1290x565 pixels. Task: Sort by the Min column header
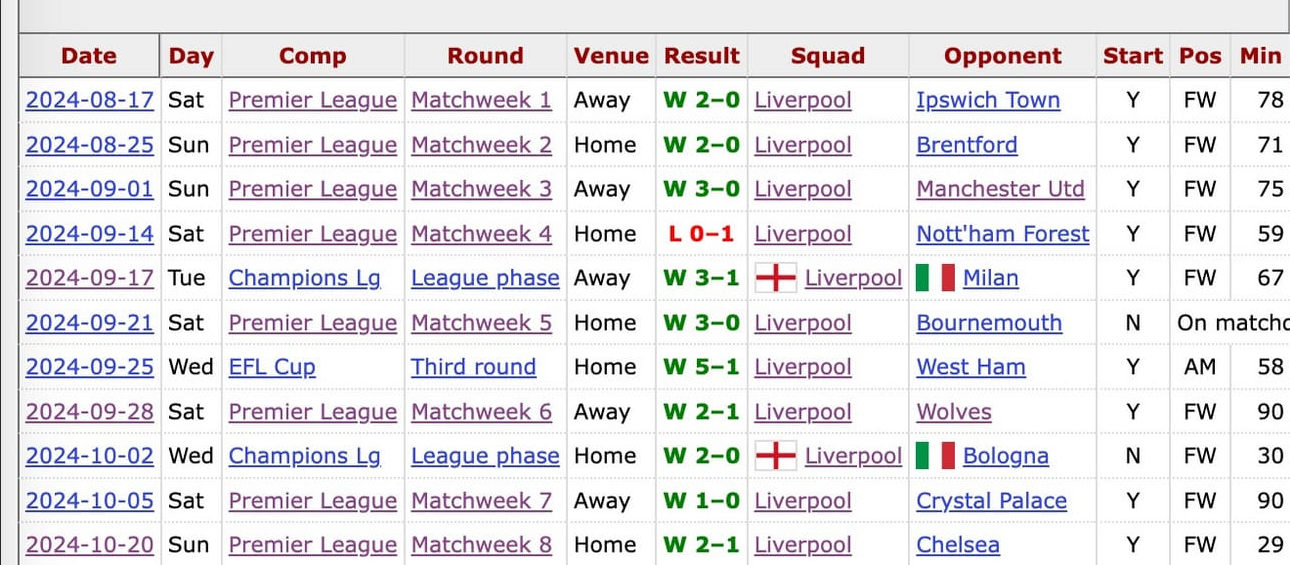(x=1260, y=56)
